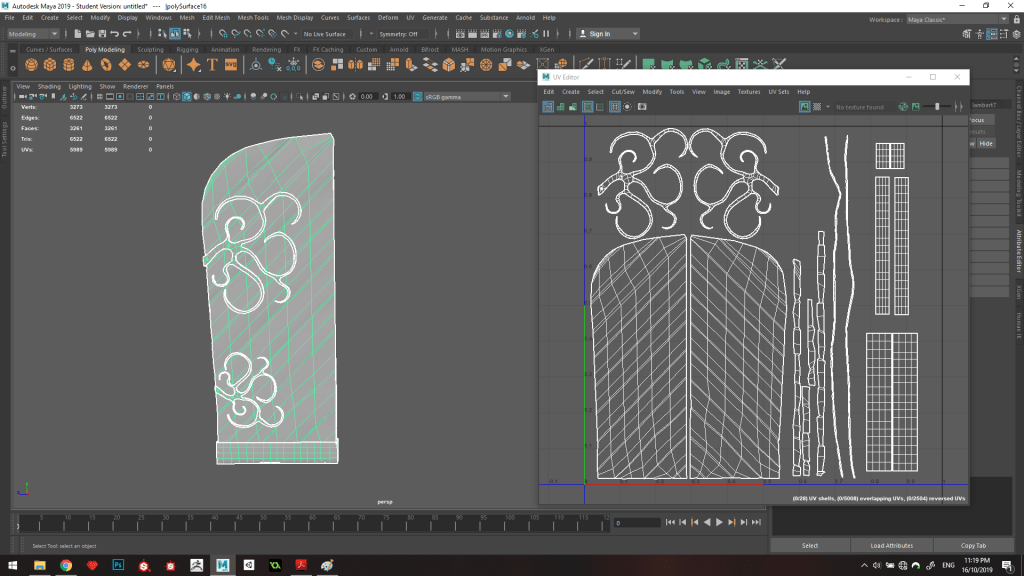1024x576 pixels.
Task: Click the Load Attributes button
Action: 891,546
